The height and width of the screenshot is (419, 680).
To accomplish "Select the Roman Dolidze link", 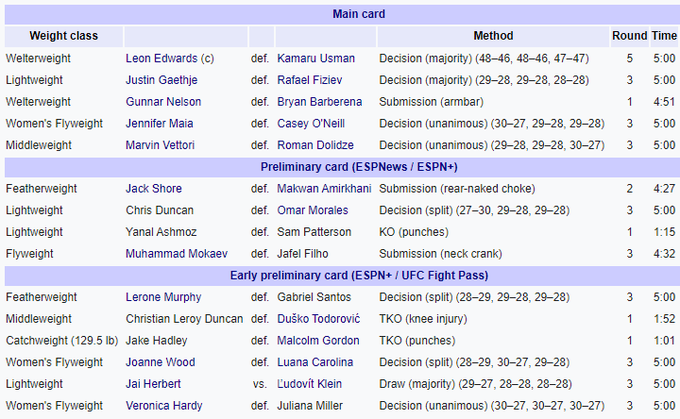I will [313, 145].
